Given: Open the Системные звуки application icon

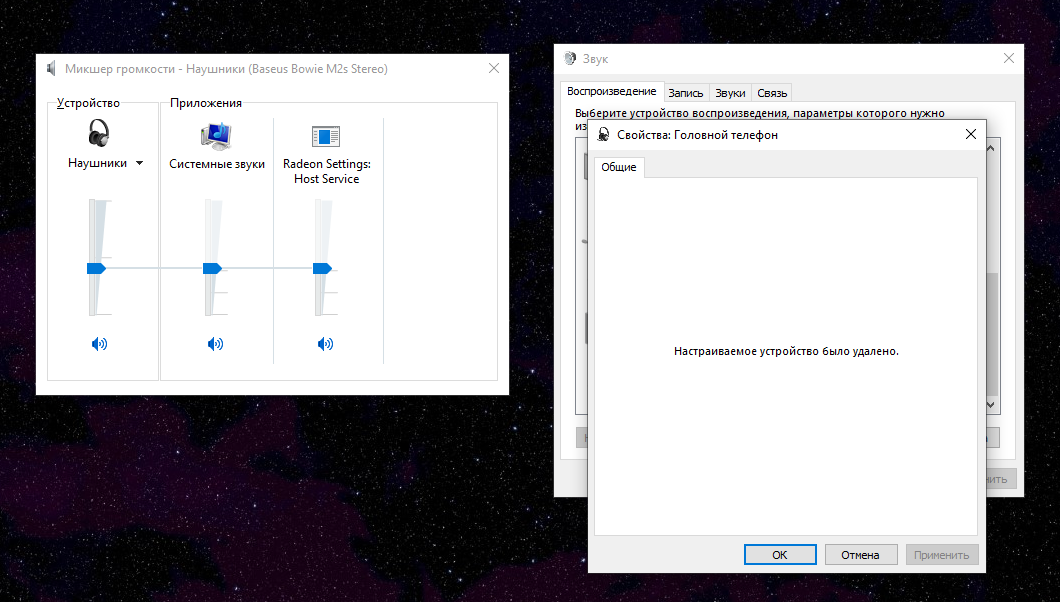Looking at the screenshot, I should tap(216, 136).
